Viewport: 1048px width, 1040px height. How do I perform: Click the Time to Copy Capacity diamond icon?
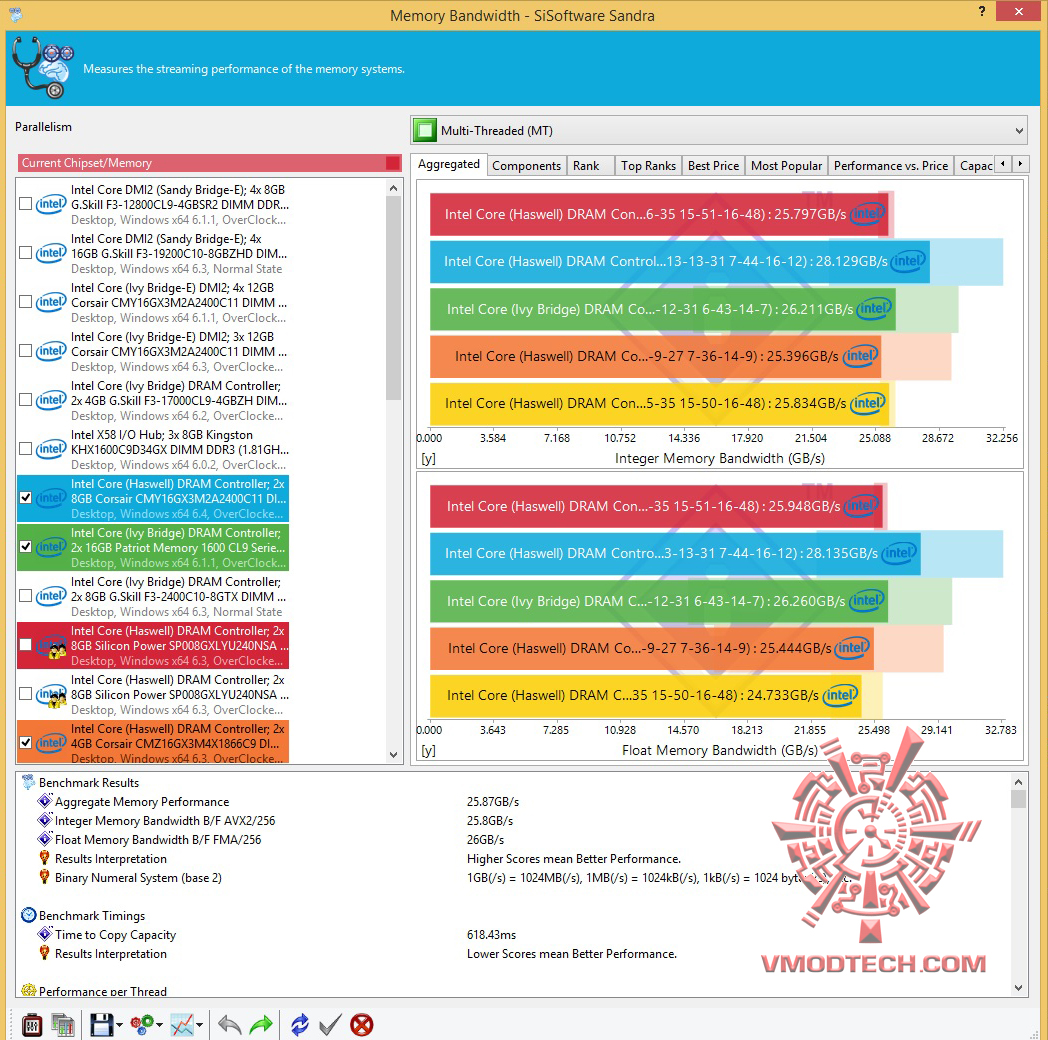[45, 934]
